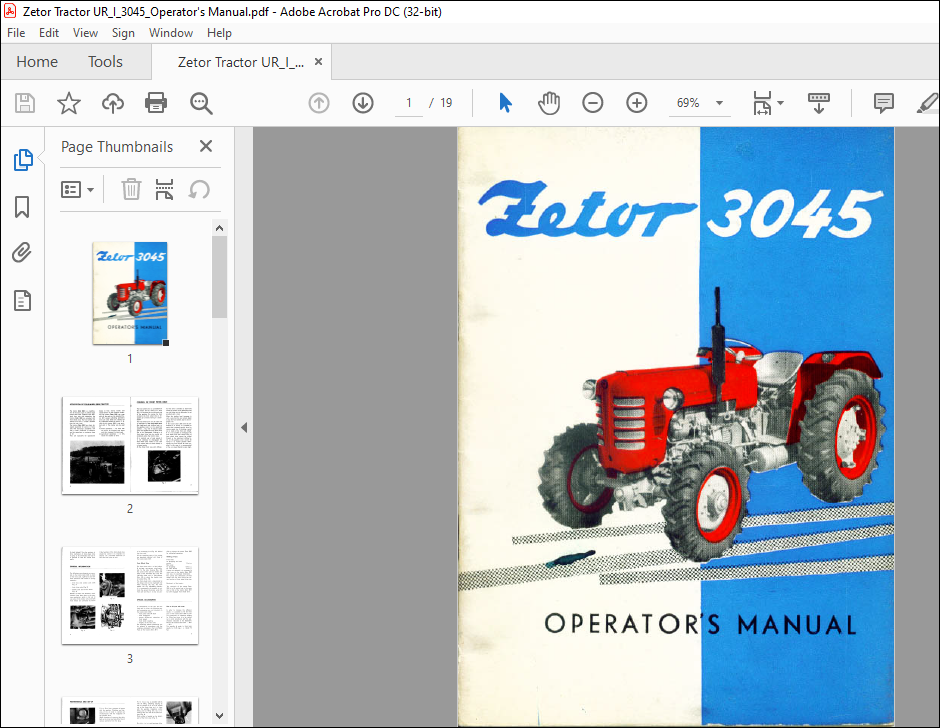Open the Page Thumbnails sidebar icon
Viewport: 940px width, 728px height.
(23, 160)
